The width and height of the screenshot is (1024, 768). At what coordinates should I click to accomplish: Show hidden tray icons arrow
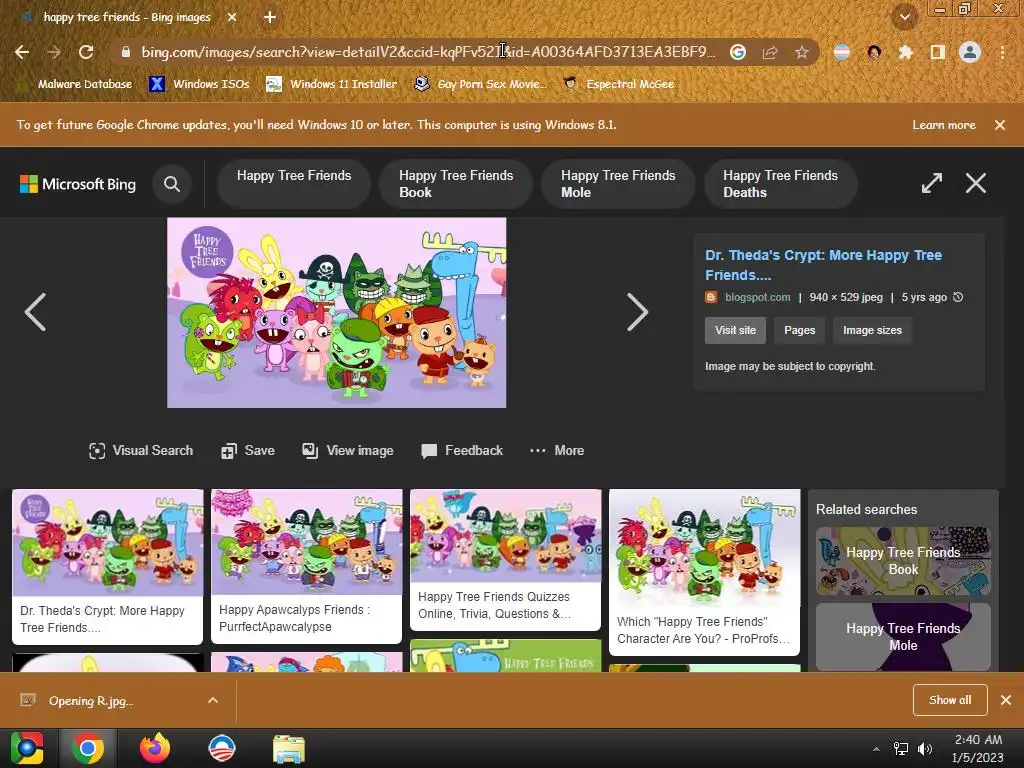tap(876, 749)
